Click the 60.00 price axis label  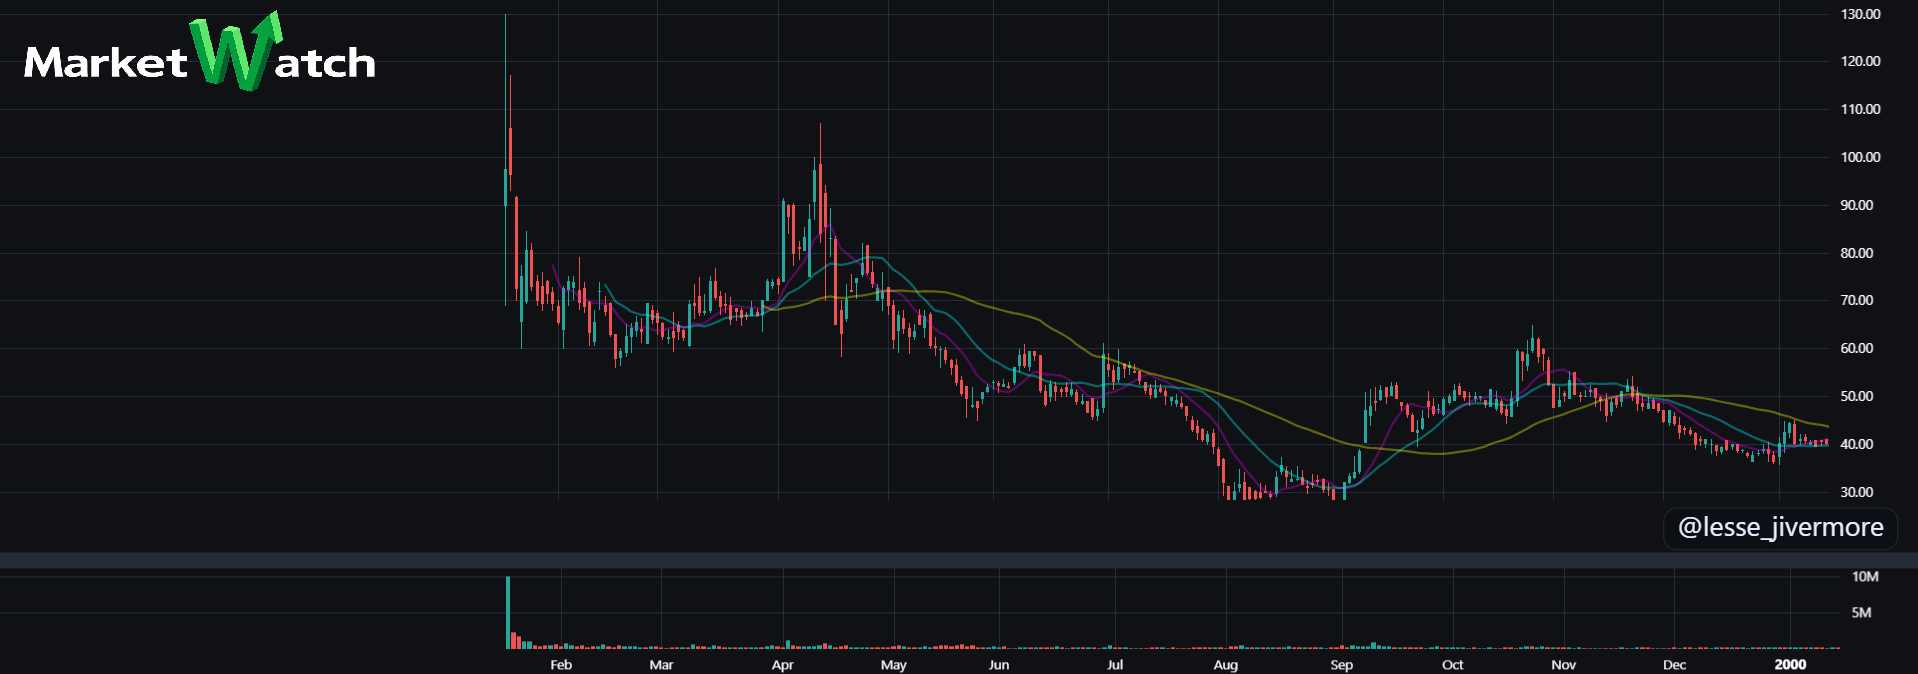click(1857, 348)
